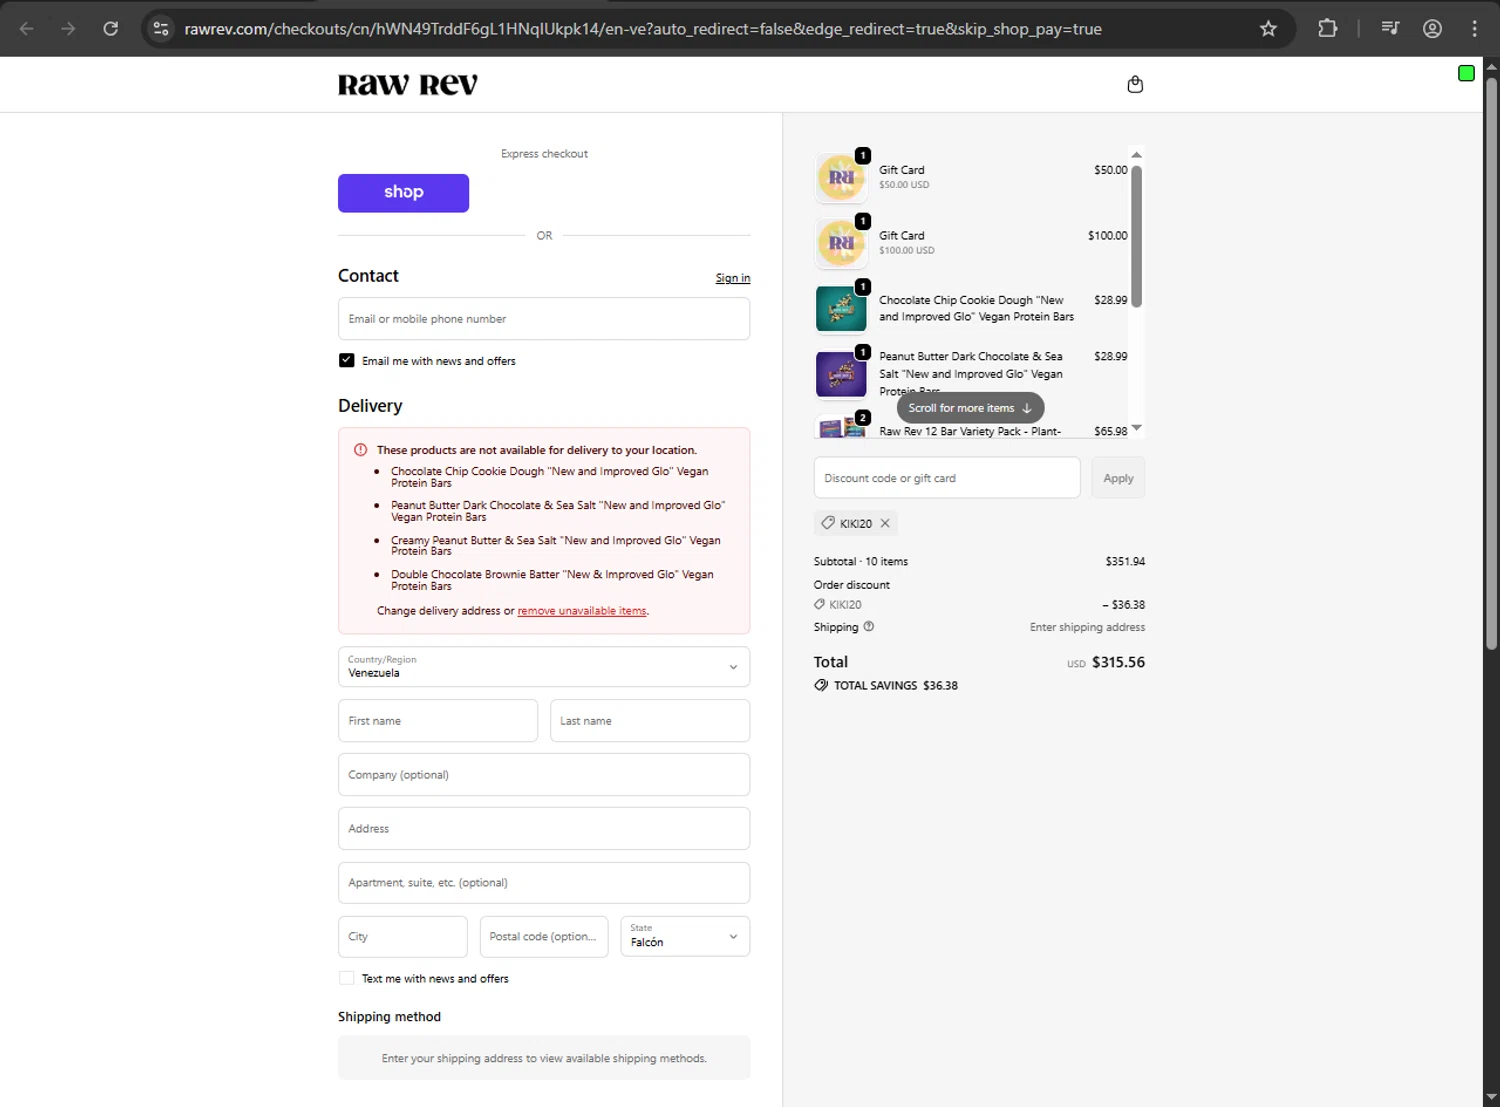
Task: Click Scroll for more items button
Action: coord(970,408)
